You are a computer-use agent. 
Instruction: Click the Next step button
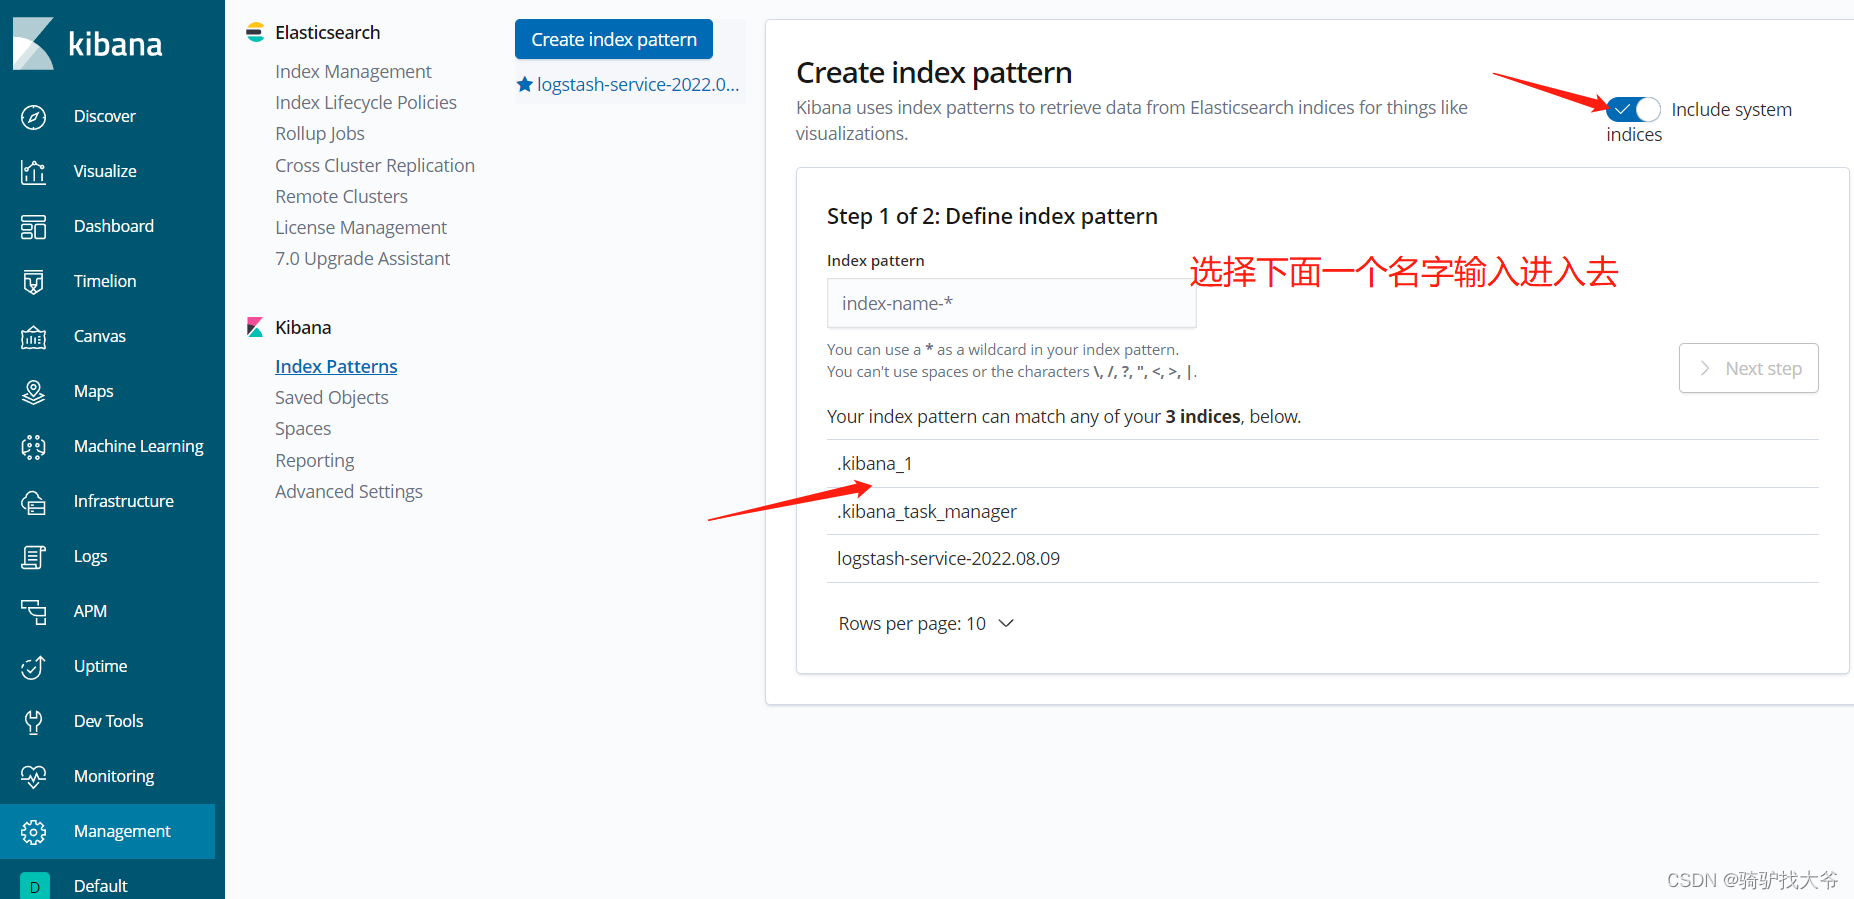[1748, 368]
